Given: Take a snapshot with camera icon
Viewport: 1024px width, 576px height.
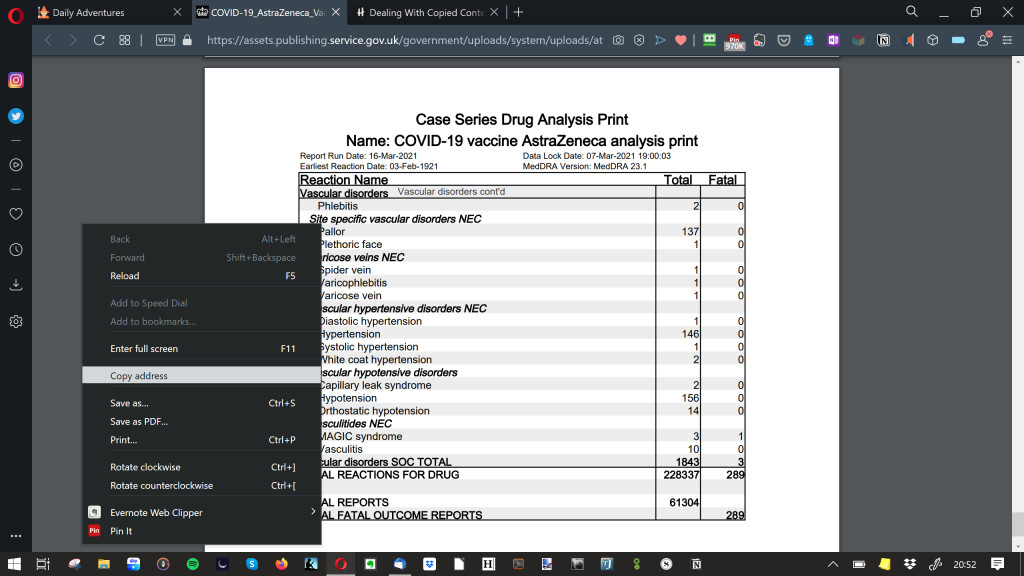Looking at the screenshot, I should [x=619, y=40].
